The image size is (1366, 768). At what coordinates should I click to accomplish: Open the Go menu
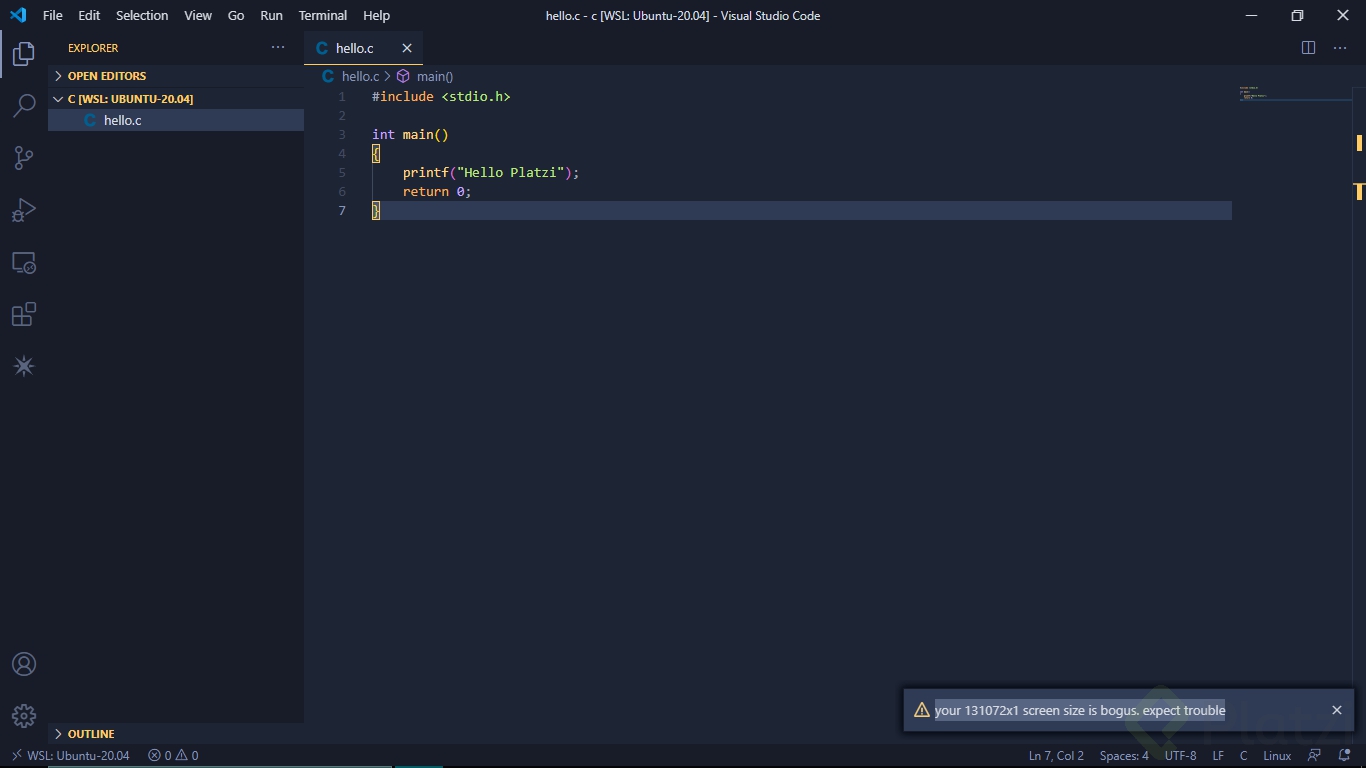(236, 15)
